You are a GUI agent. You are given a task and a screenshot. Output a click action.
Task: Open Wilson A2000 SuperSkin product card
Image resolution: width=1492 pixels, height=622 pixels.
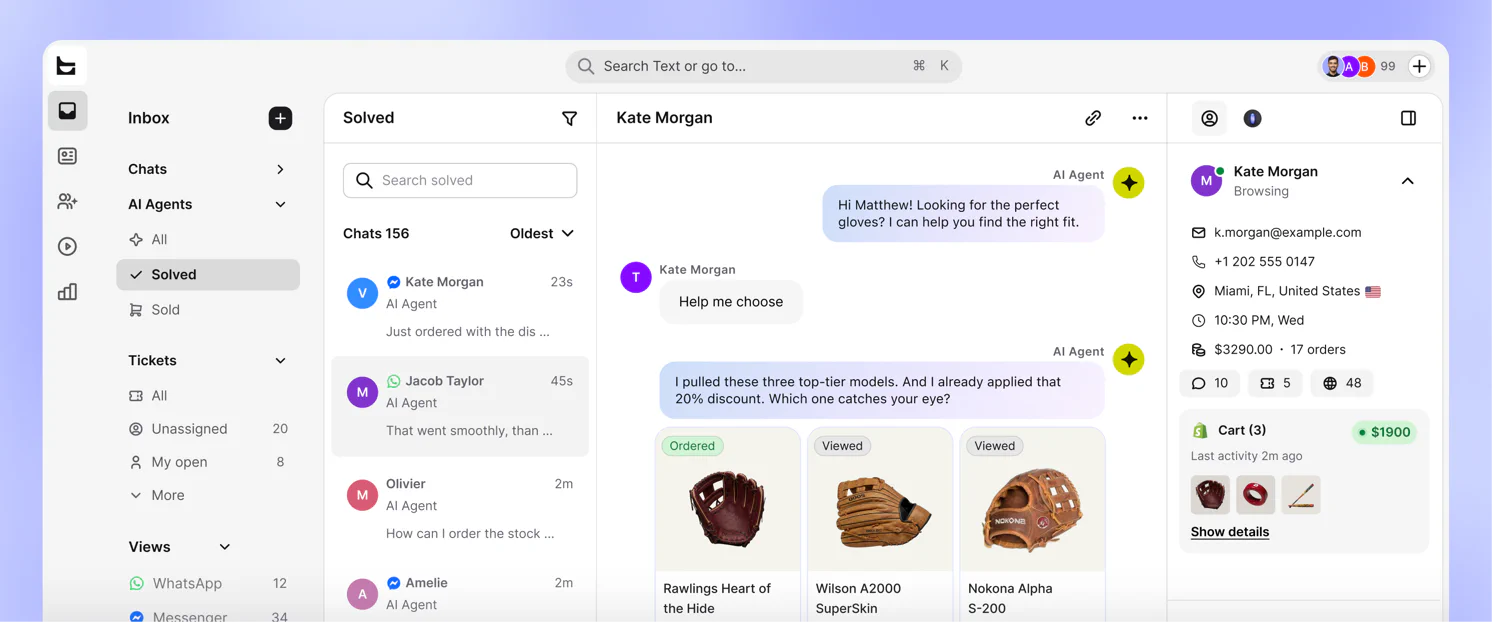coord(880,525)
